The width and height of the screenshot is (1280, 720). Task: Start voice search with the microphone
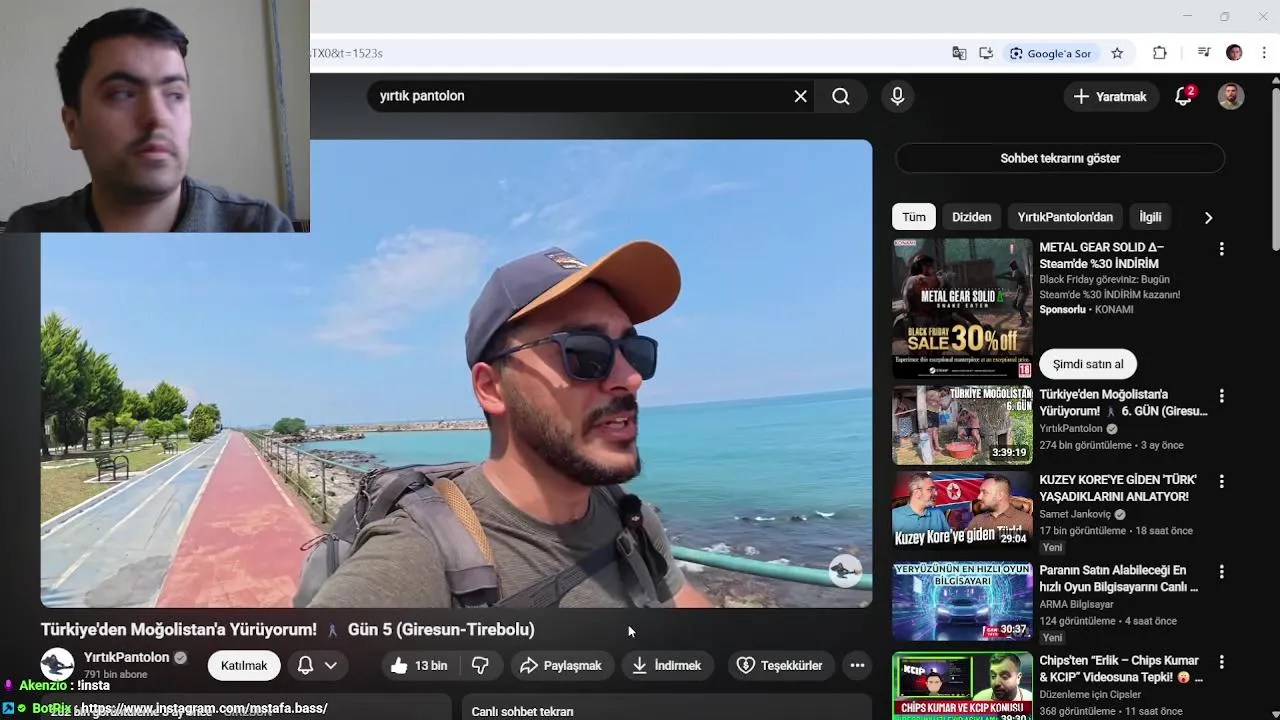coord(897,96)
